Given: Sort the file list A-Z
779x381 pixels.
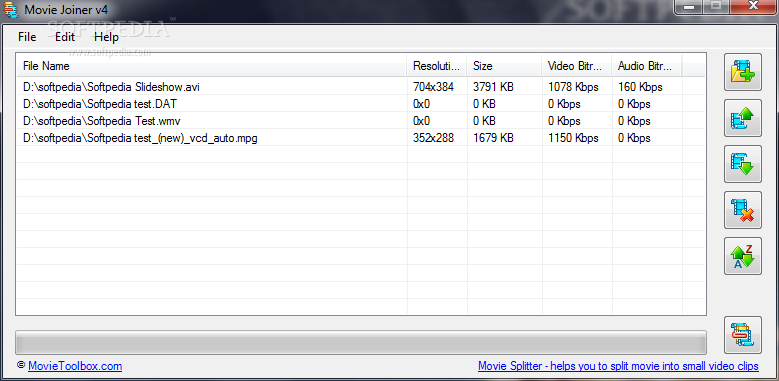Looking at the screenshot, I should 742,256.
